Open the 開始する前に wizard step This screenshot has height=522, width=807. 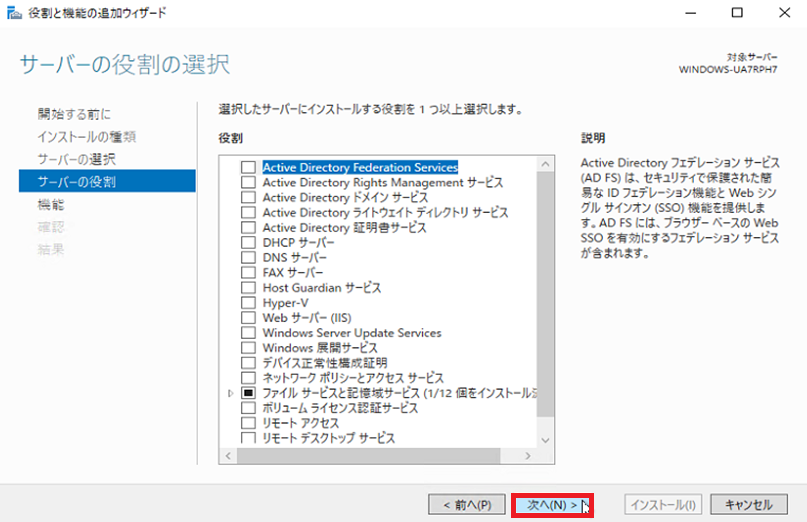(x=74, y=114)
